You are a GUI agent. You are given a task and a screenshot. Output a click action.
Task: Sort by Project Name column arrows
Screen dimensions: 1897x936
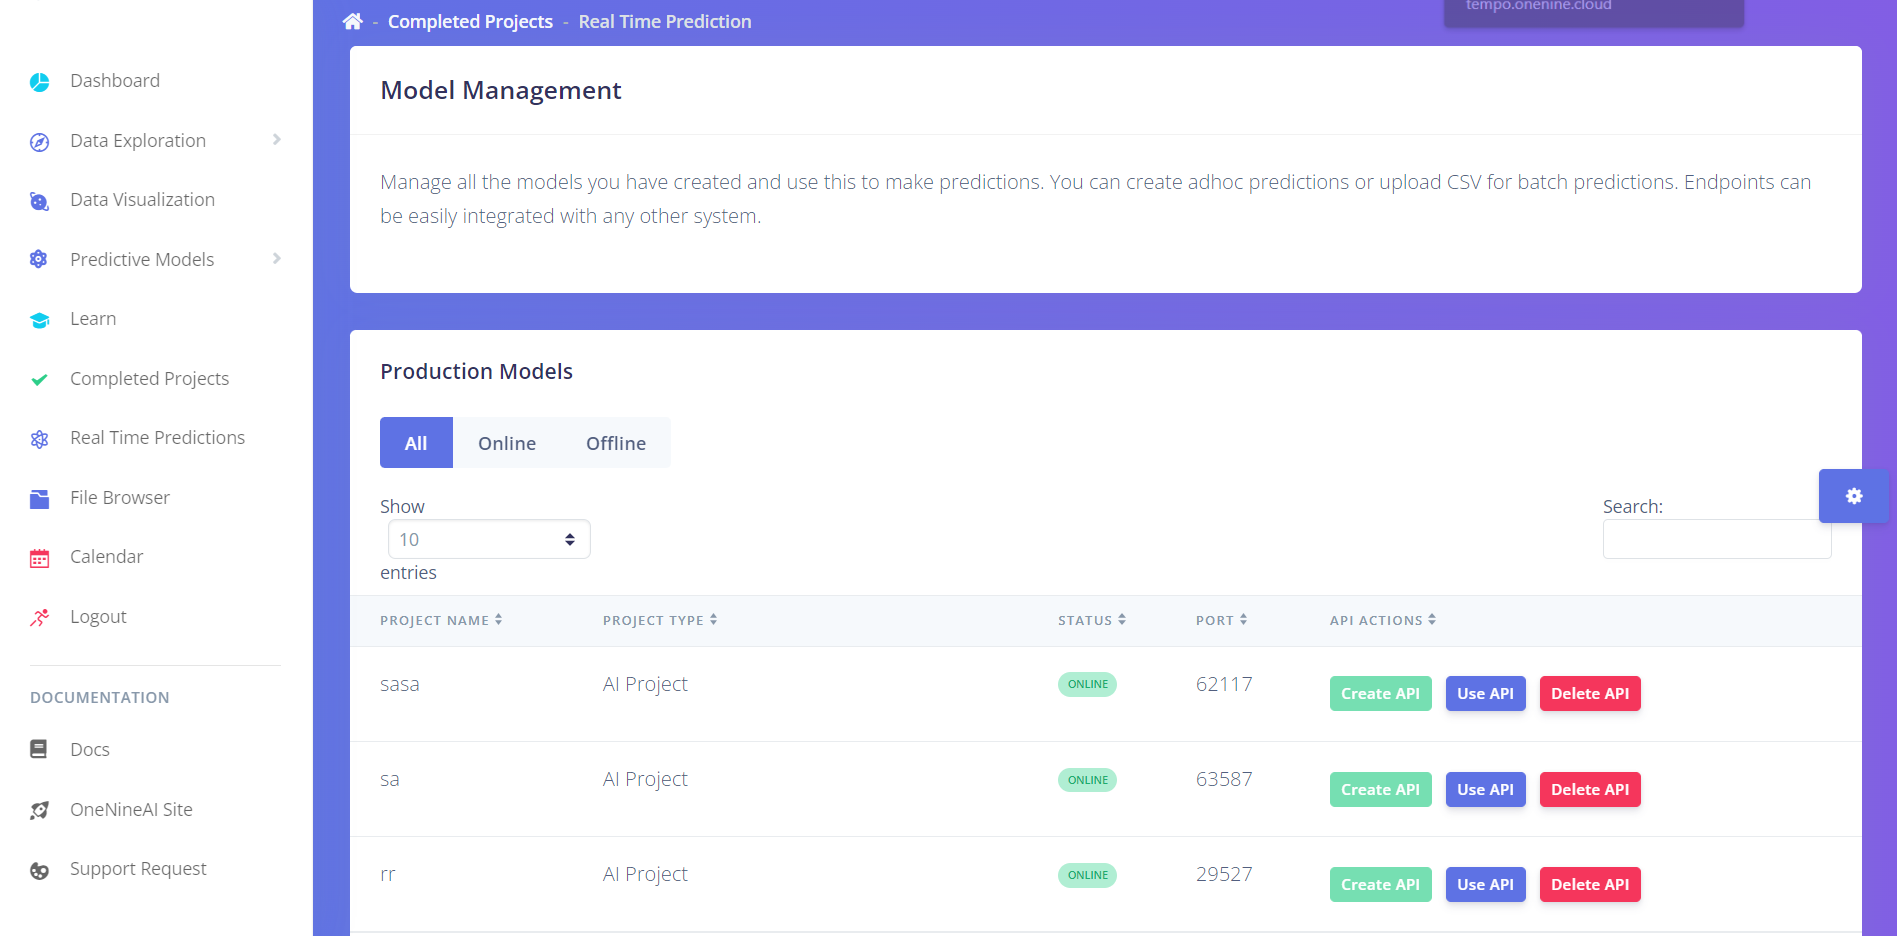(x=498, y=620)
